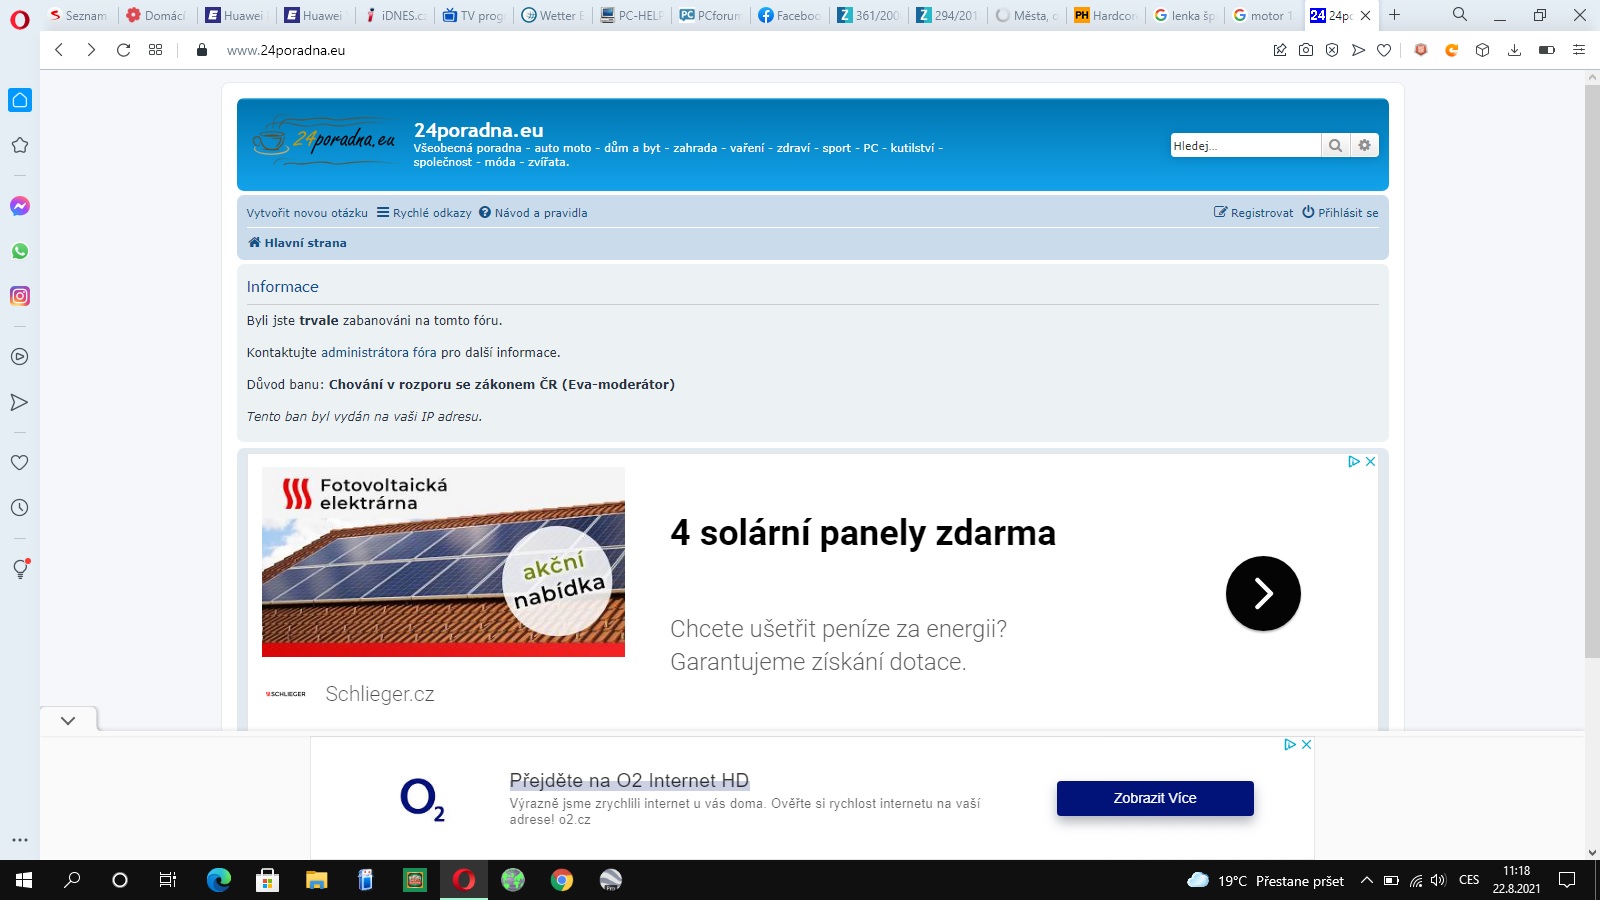Screen dimensions: 1600x900
Task: Open Messenger in Opera sidebar
Action: [x=19, y=206]
